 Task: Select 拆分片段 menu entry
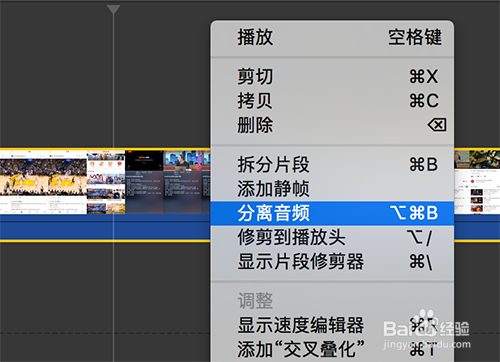(x=332, y=164)
